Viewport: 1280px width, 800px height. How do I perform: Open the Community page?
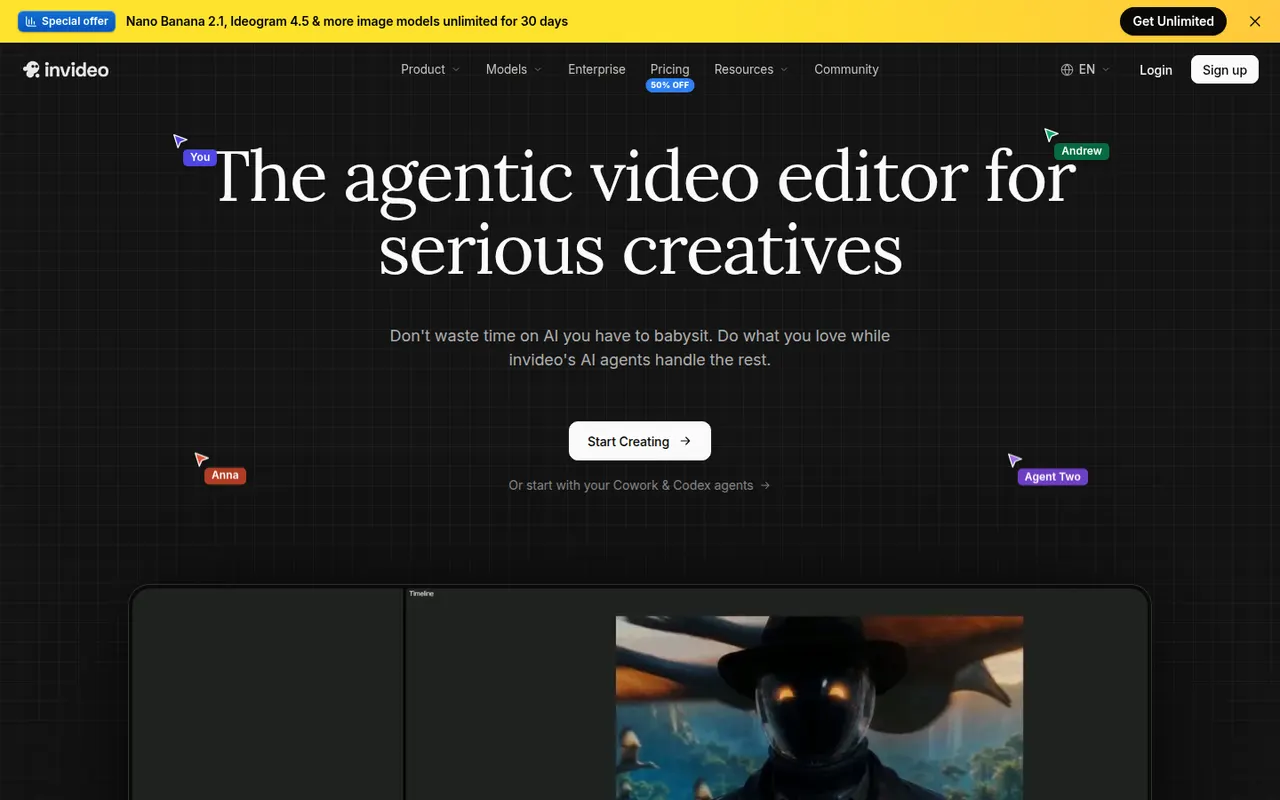[x=846, y=69]
